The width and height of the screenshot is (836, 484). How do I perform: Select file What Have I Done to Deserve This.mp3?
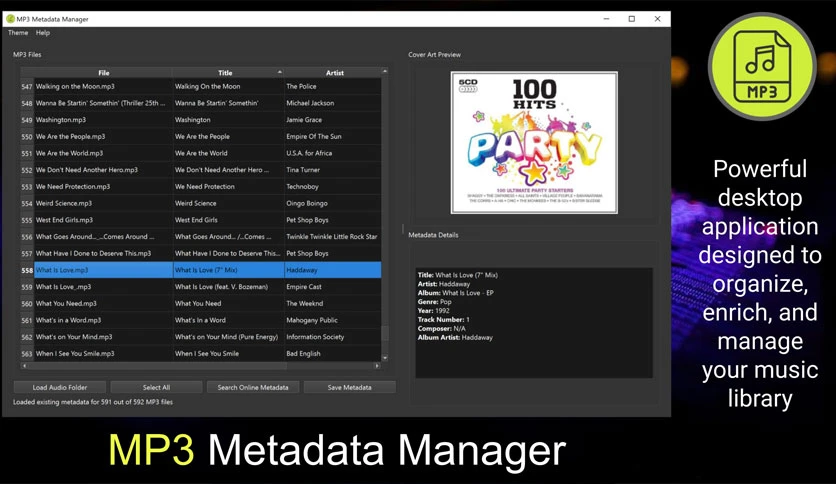click(93, 253)
